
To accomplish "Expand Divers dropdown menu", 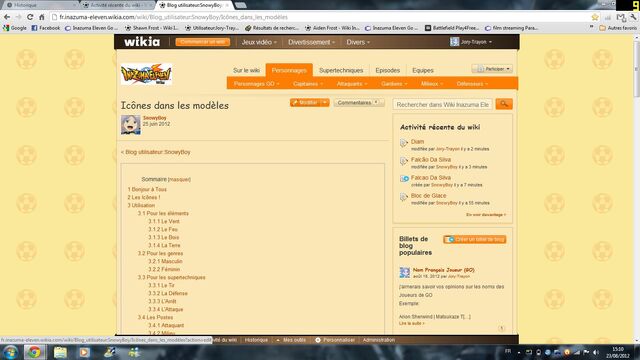I will pyautogui.click(x=358, y=42).
